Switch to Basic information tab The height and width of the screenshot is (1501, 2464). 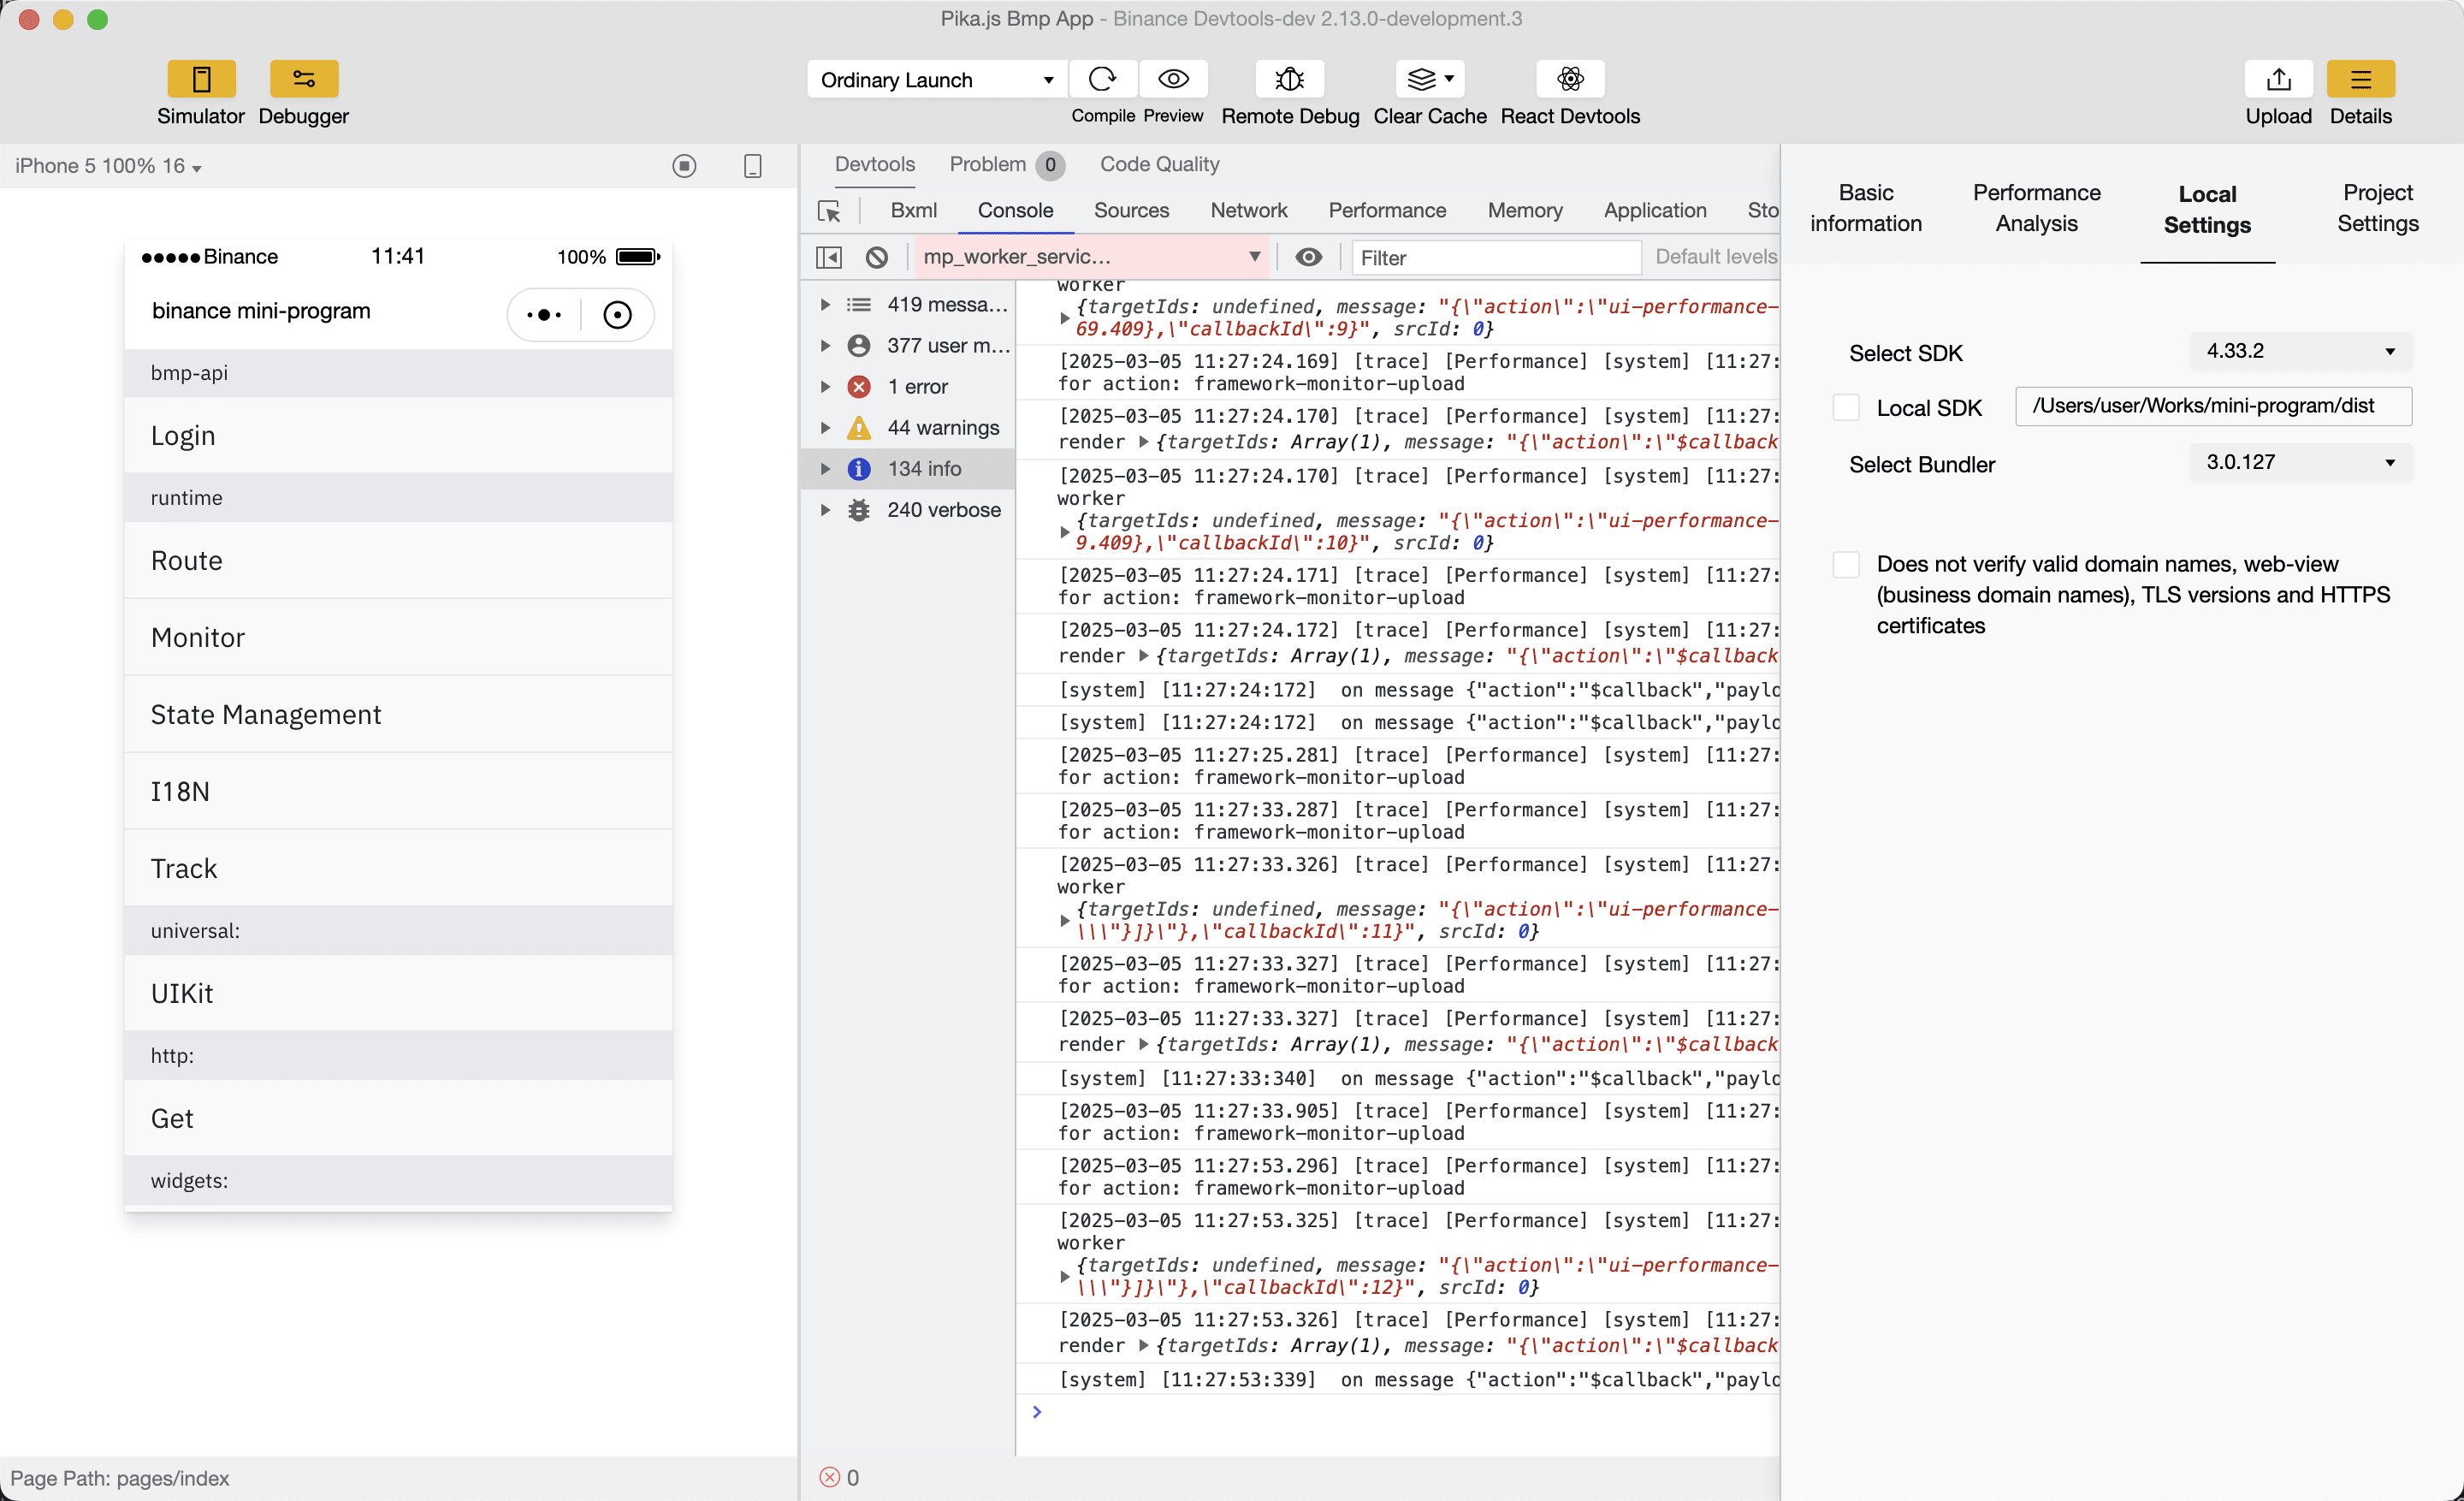tap(1865, 208)
